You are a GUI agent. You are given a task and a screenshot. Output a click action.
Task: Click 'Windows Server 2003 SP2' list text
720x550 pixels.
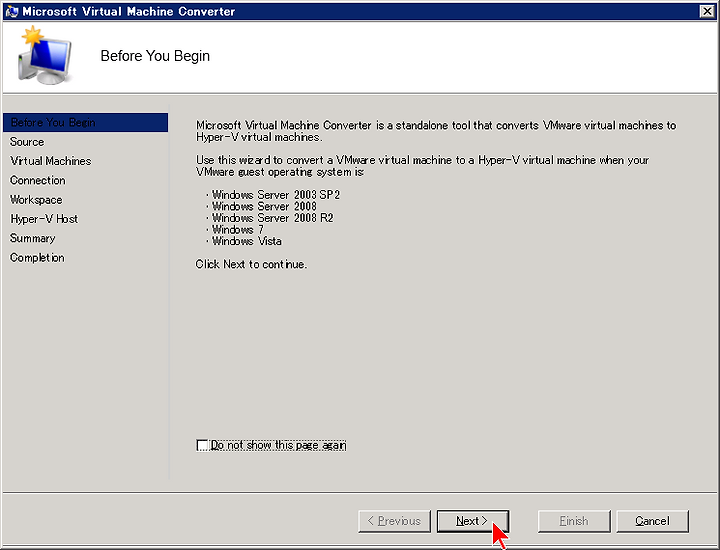pyautogui.click(x=276, y=195)
